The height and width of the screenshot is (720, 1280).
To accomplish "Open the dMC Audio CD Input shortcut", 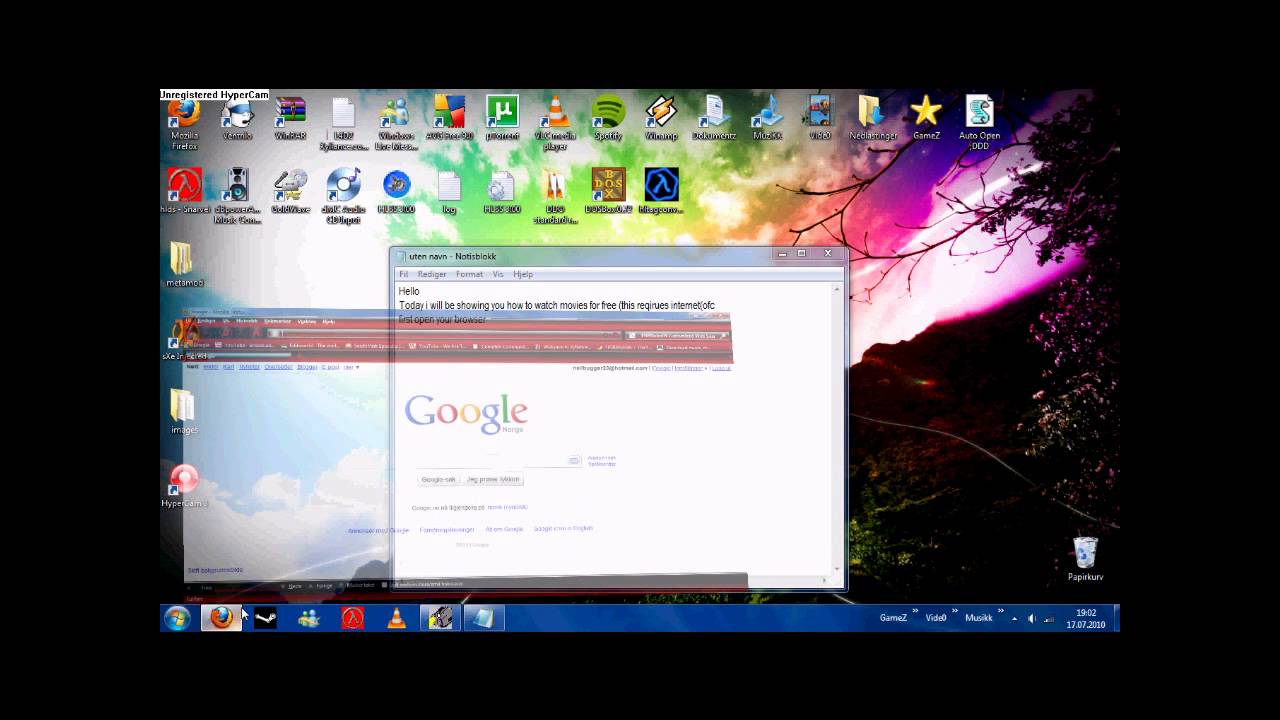I will (x=343, y=196).
